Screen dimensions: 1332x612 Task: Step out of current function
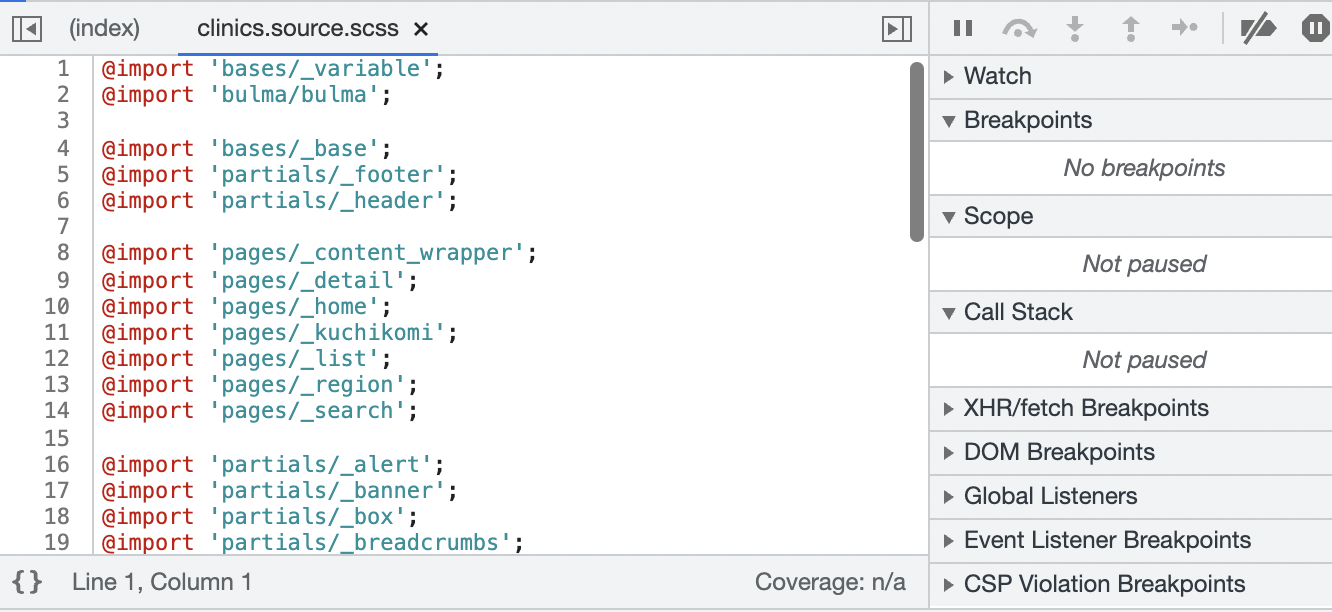[x=1131, y=28]
